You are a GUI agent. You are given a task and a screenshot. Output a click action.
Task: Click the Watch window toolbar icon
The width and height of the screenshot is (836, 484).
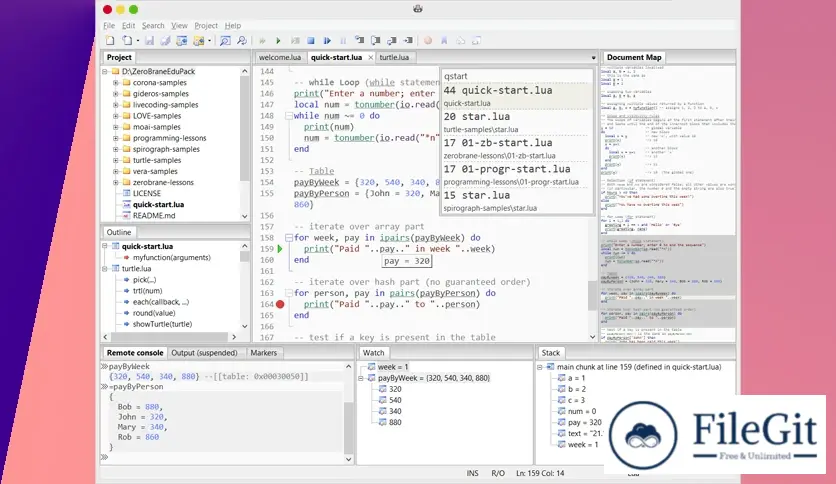coord(477,41)
